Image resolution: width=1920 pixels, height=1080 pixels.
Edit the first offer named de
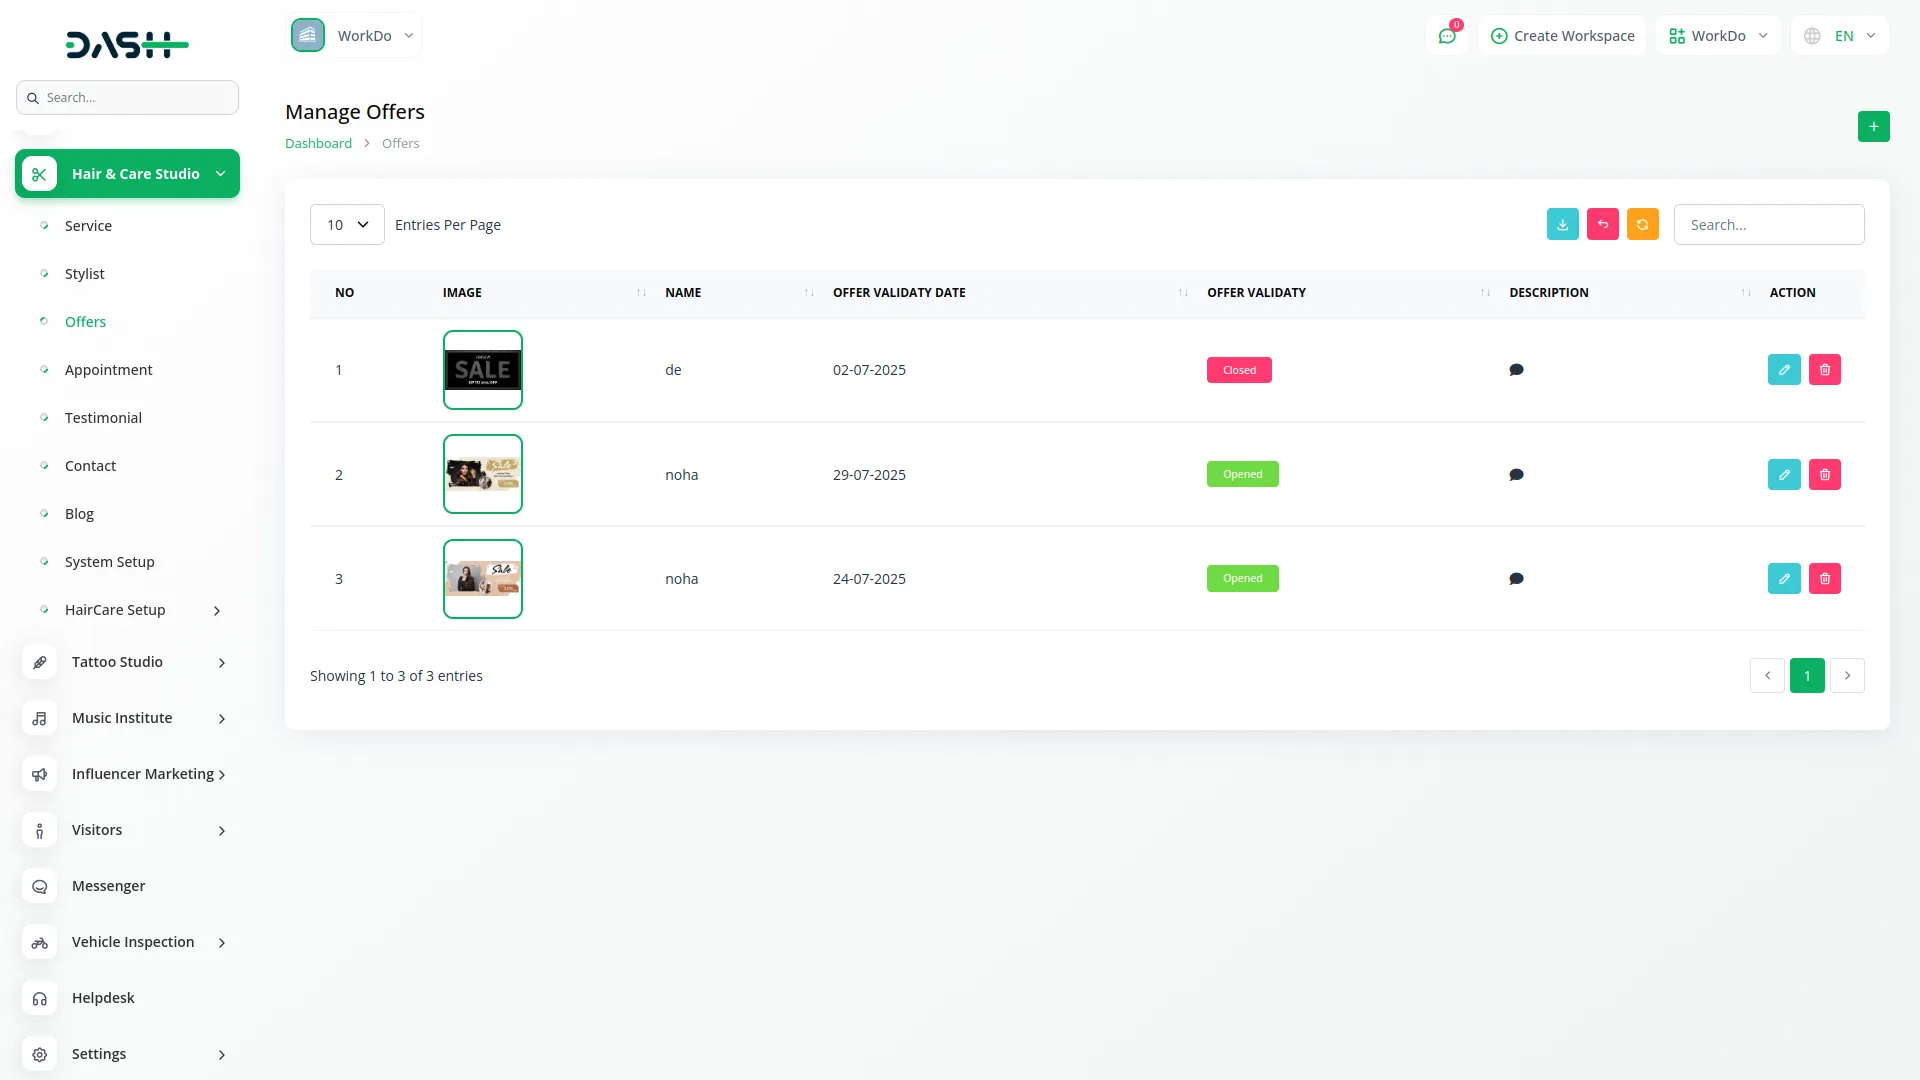1783,370
